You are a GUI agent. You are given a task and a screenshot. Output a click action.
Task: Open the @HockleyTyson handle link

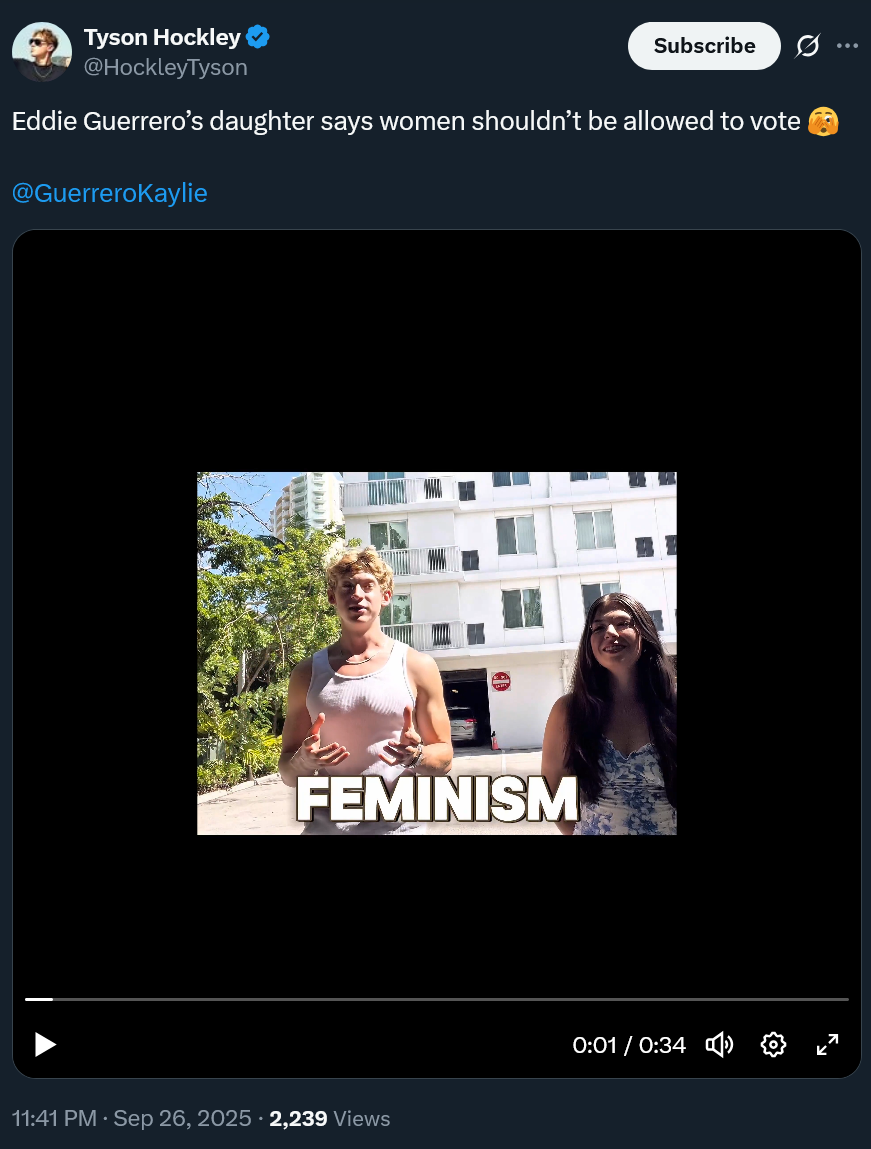[x=166, y=67]
